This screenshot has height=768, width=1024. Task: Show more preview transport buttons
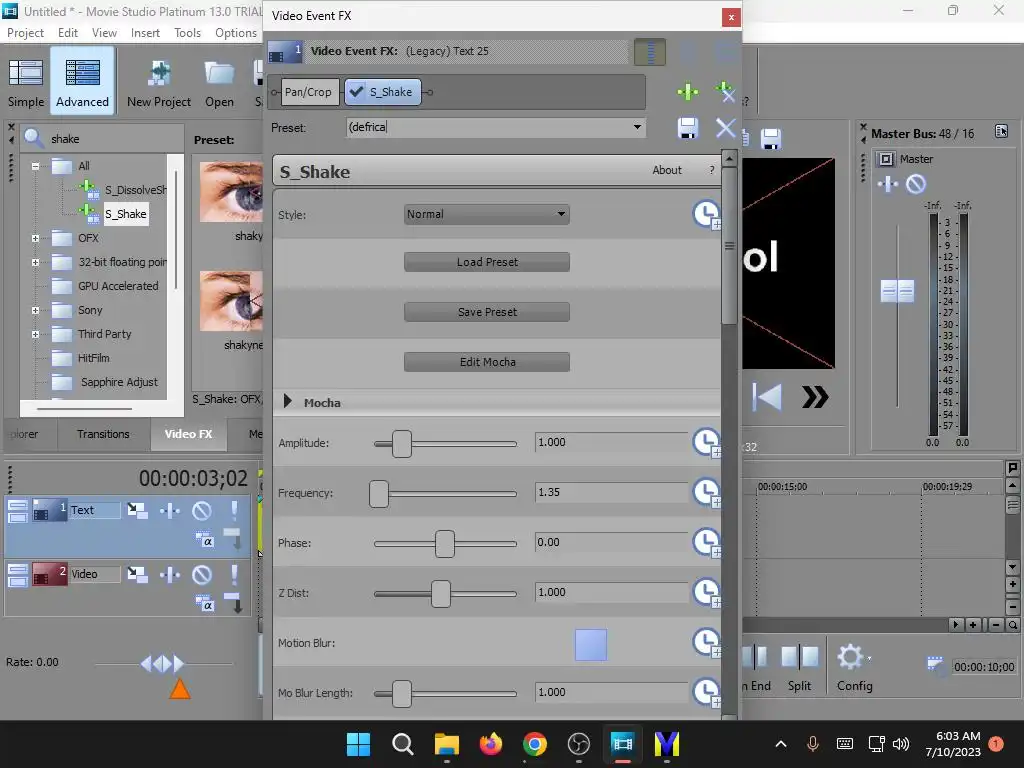point(815,397)
